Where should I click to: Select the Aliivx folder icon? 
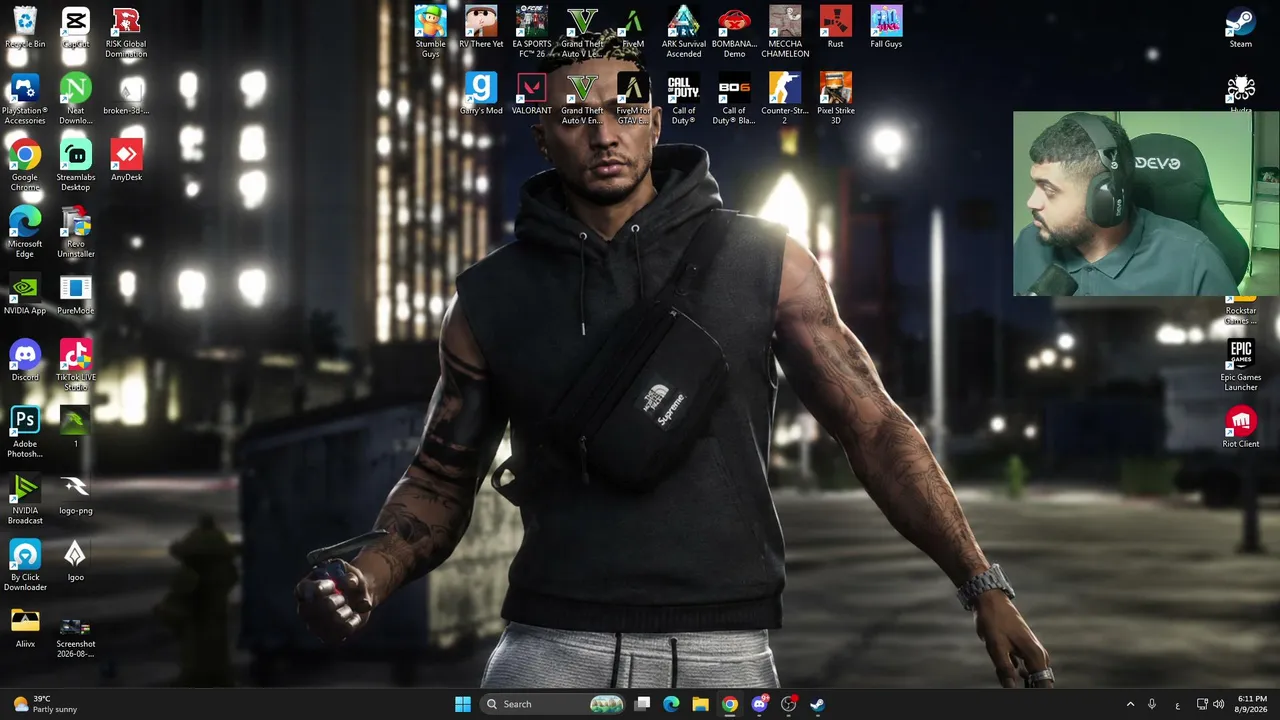[25, 628]
